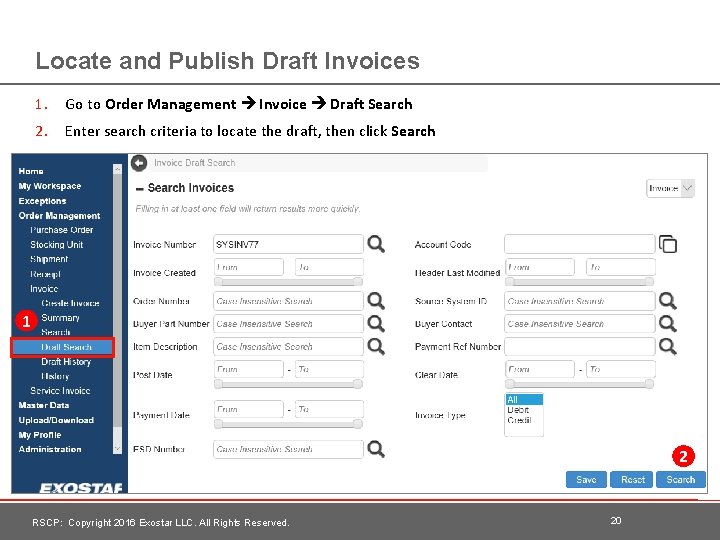Open Draft Search in sidebar
Screen dimensions: 720x540
point(63,347)
